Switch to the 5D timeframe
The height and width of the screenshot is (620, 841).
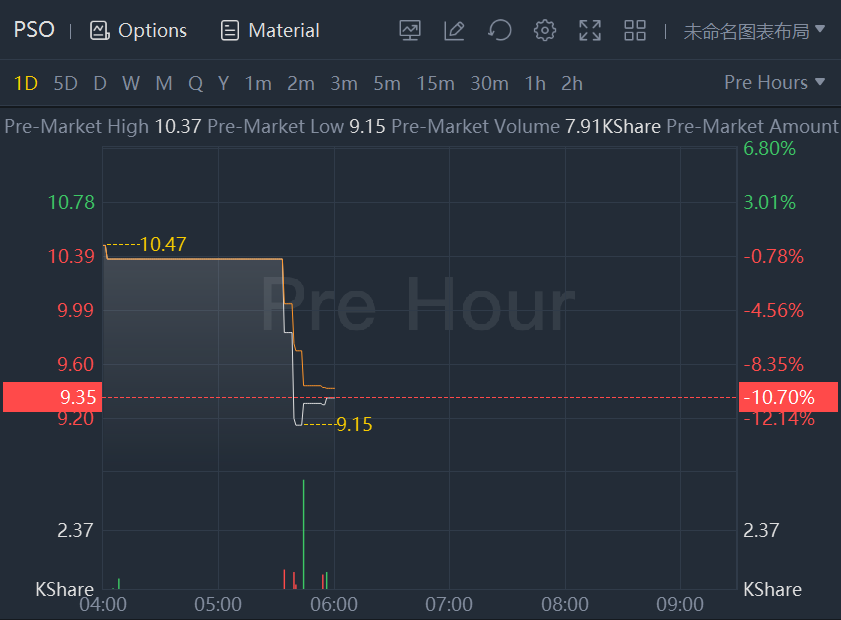(65, 83)
